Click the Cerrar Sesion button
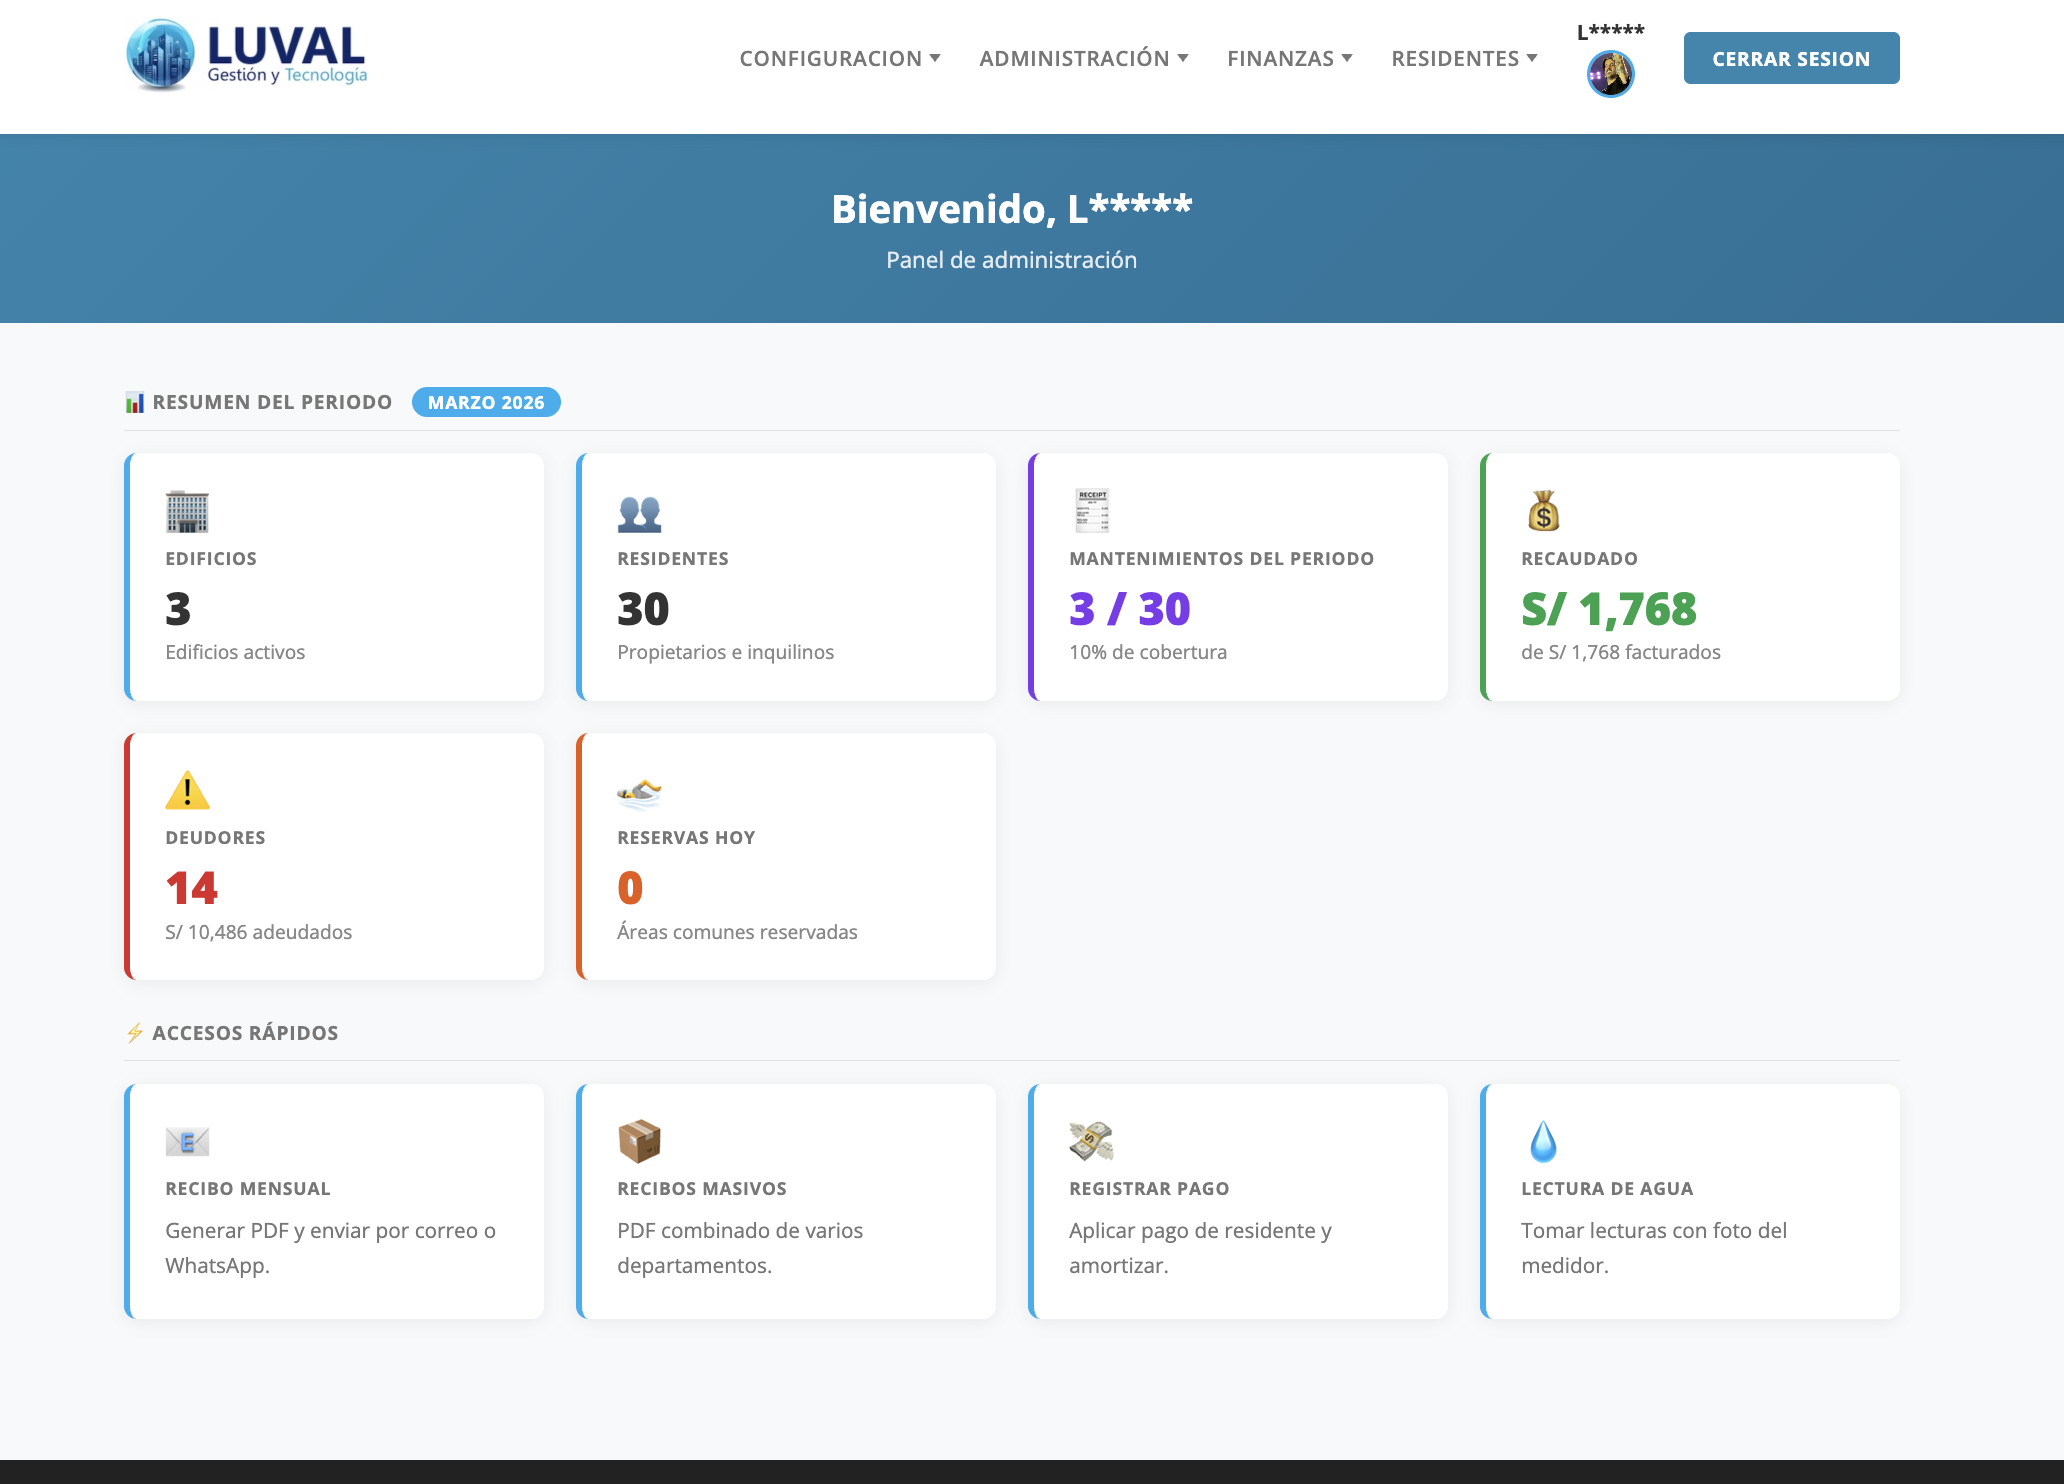Viewport: 2064px width, 1484px height. [1791, 58]
